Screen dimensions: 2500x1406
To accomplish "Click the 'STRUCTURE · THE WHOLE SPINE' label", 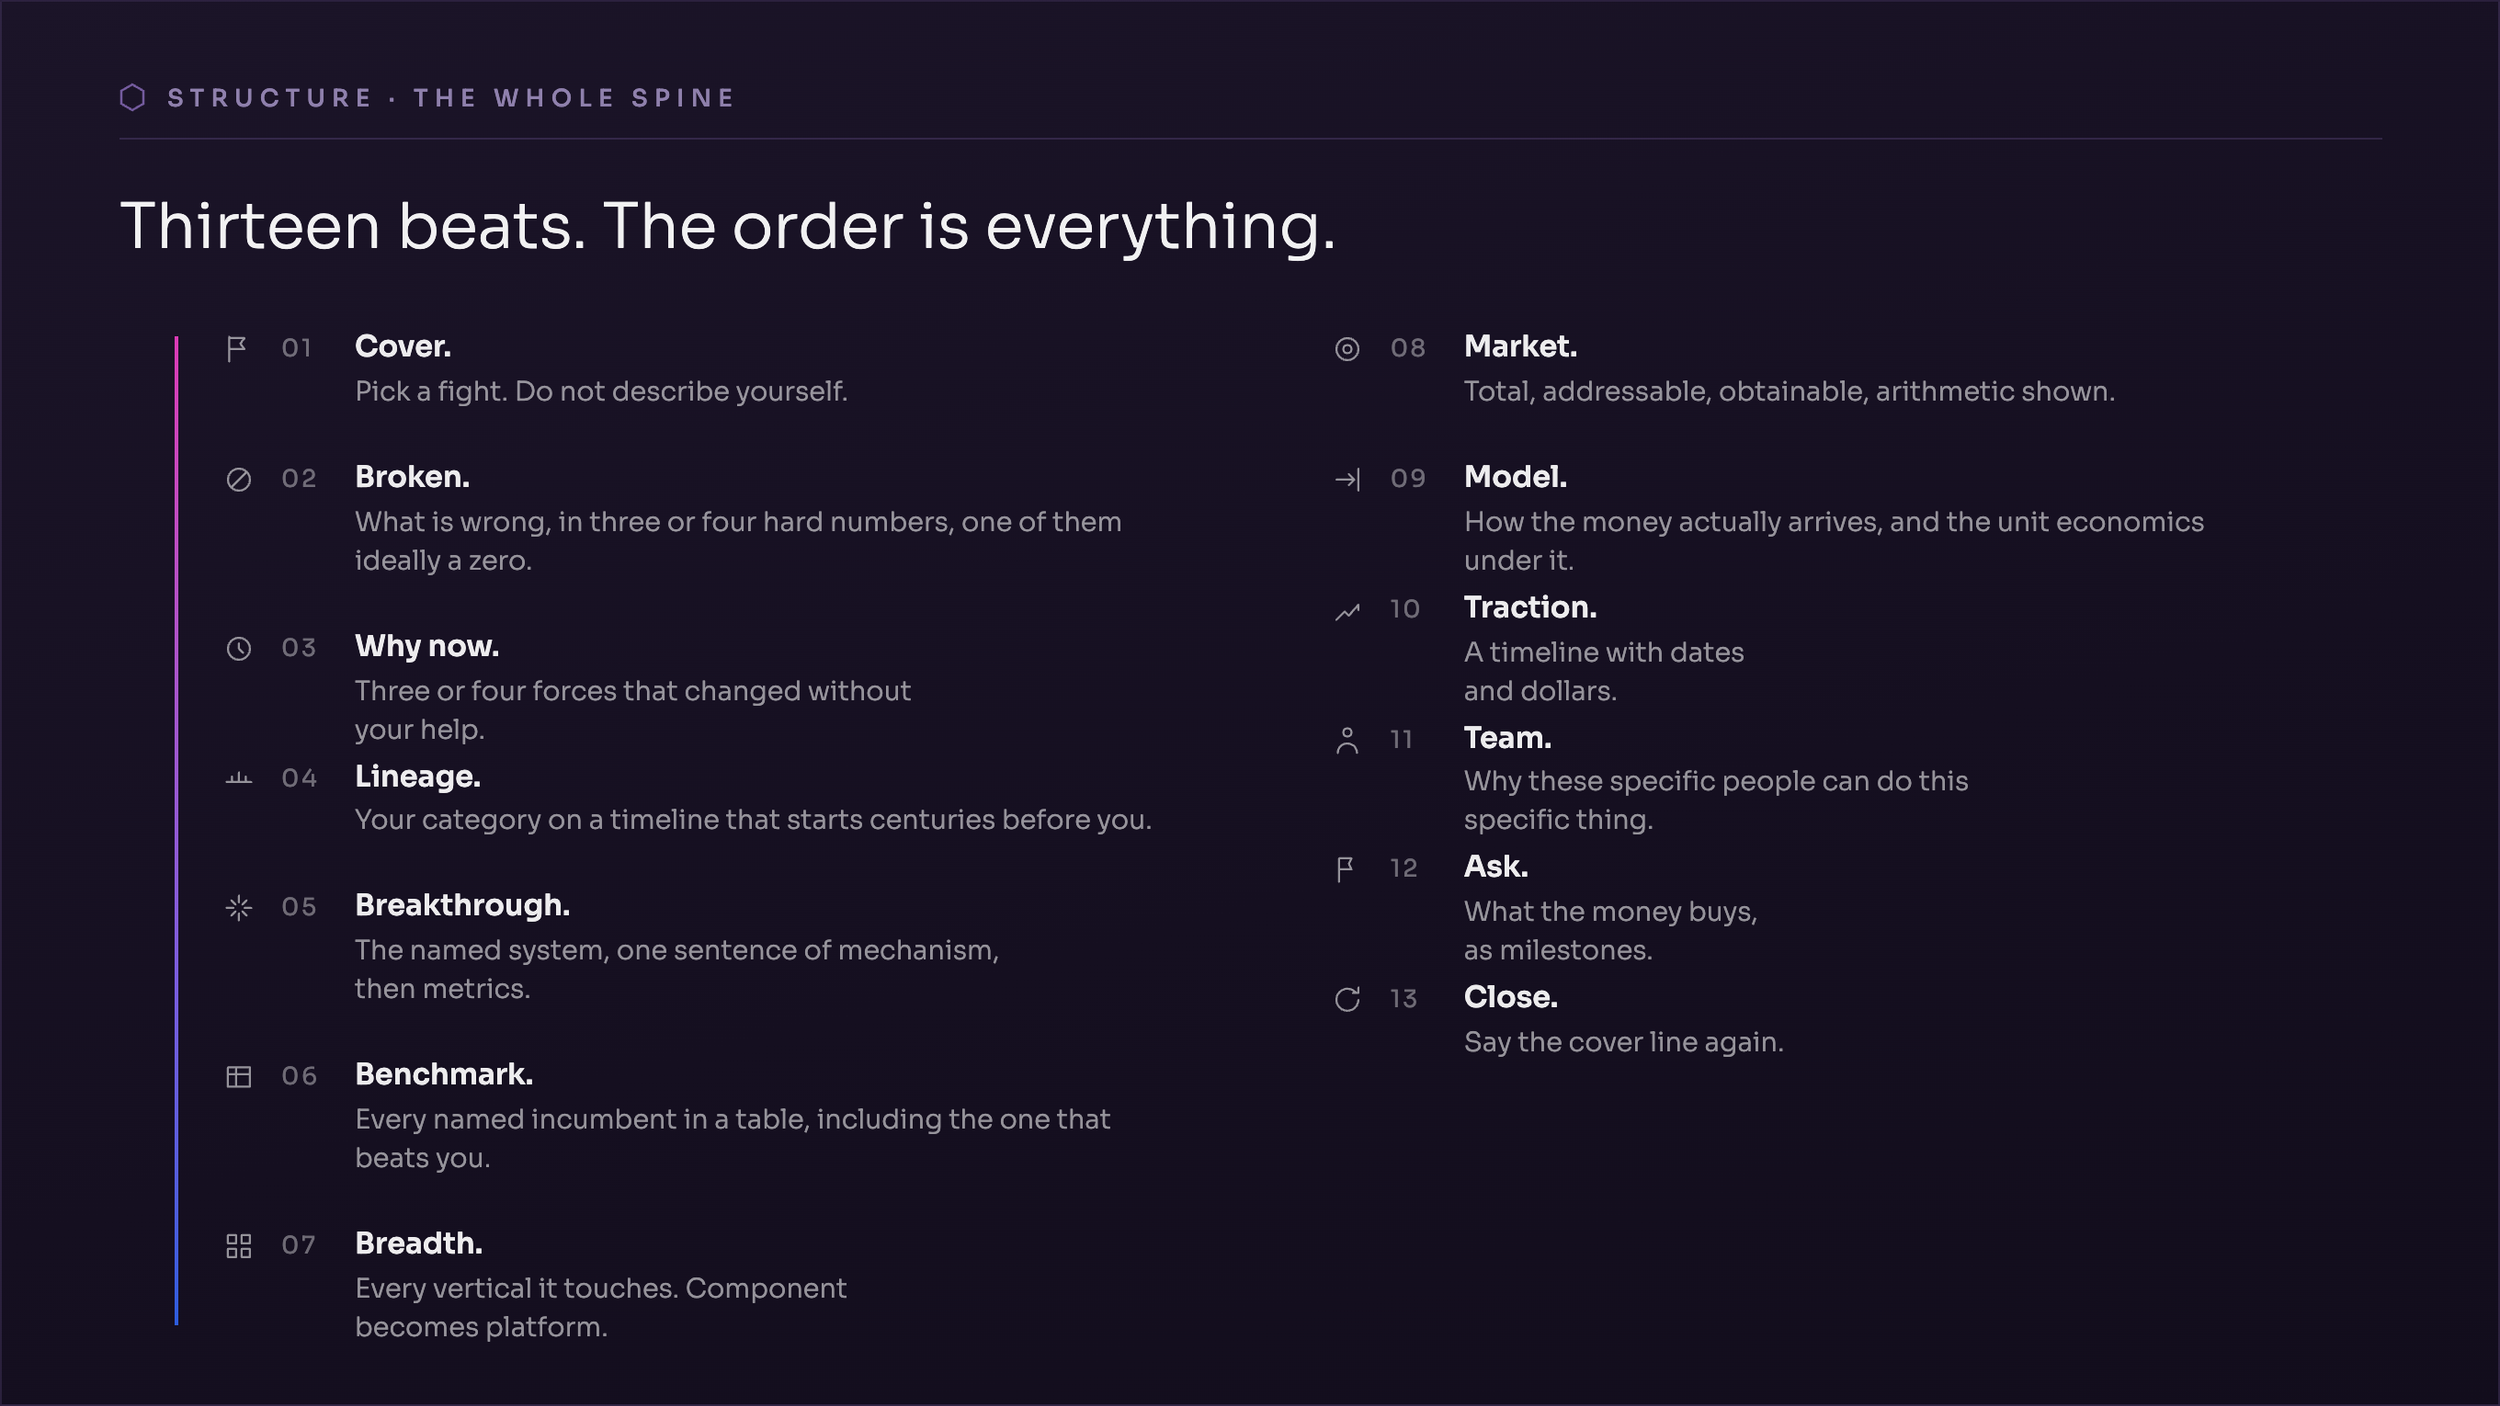I will point(451,98).
